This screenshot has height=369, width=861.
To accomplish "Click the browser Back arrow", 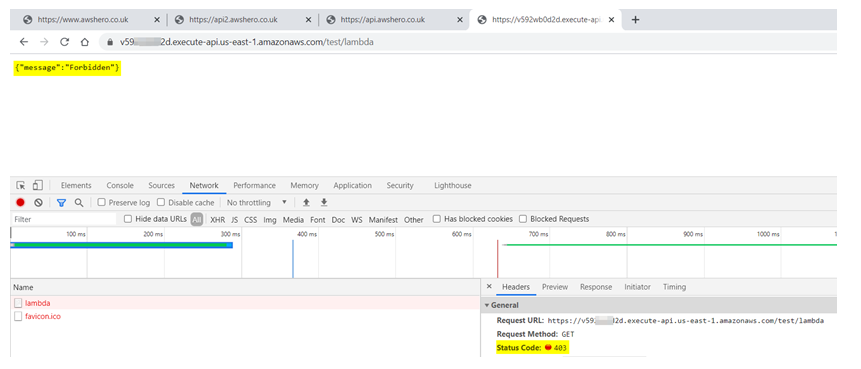I will 24,42.
